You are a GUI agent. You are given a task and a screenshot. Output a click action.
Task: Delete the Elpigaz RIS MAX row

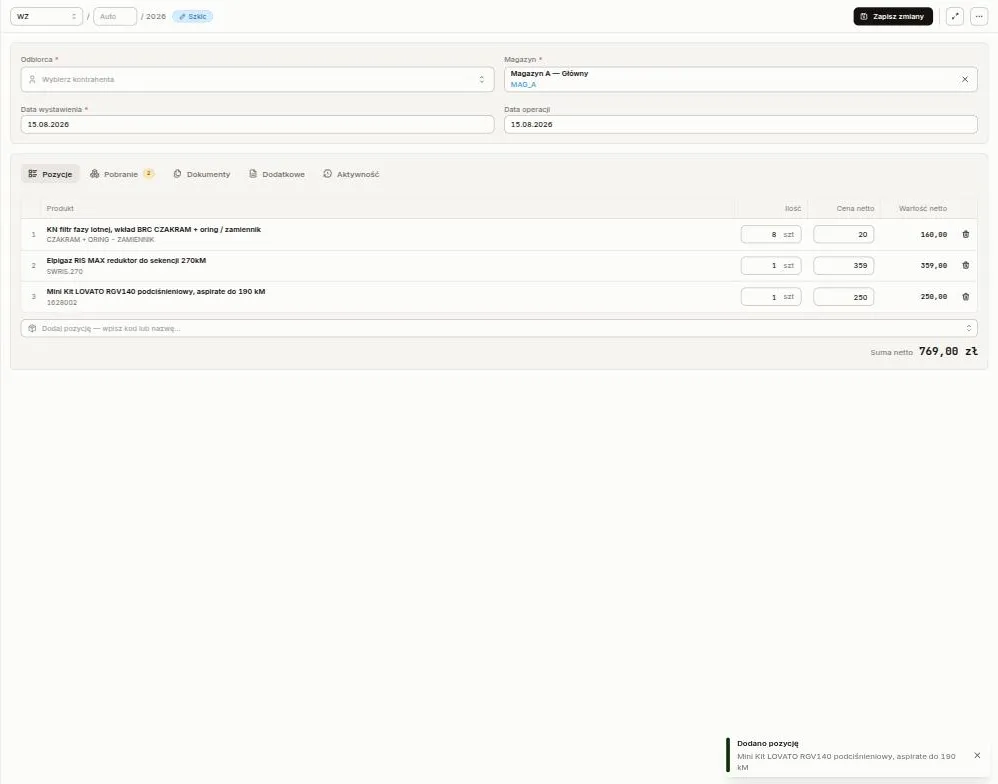(966, 265)
